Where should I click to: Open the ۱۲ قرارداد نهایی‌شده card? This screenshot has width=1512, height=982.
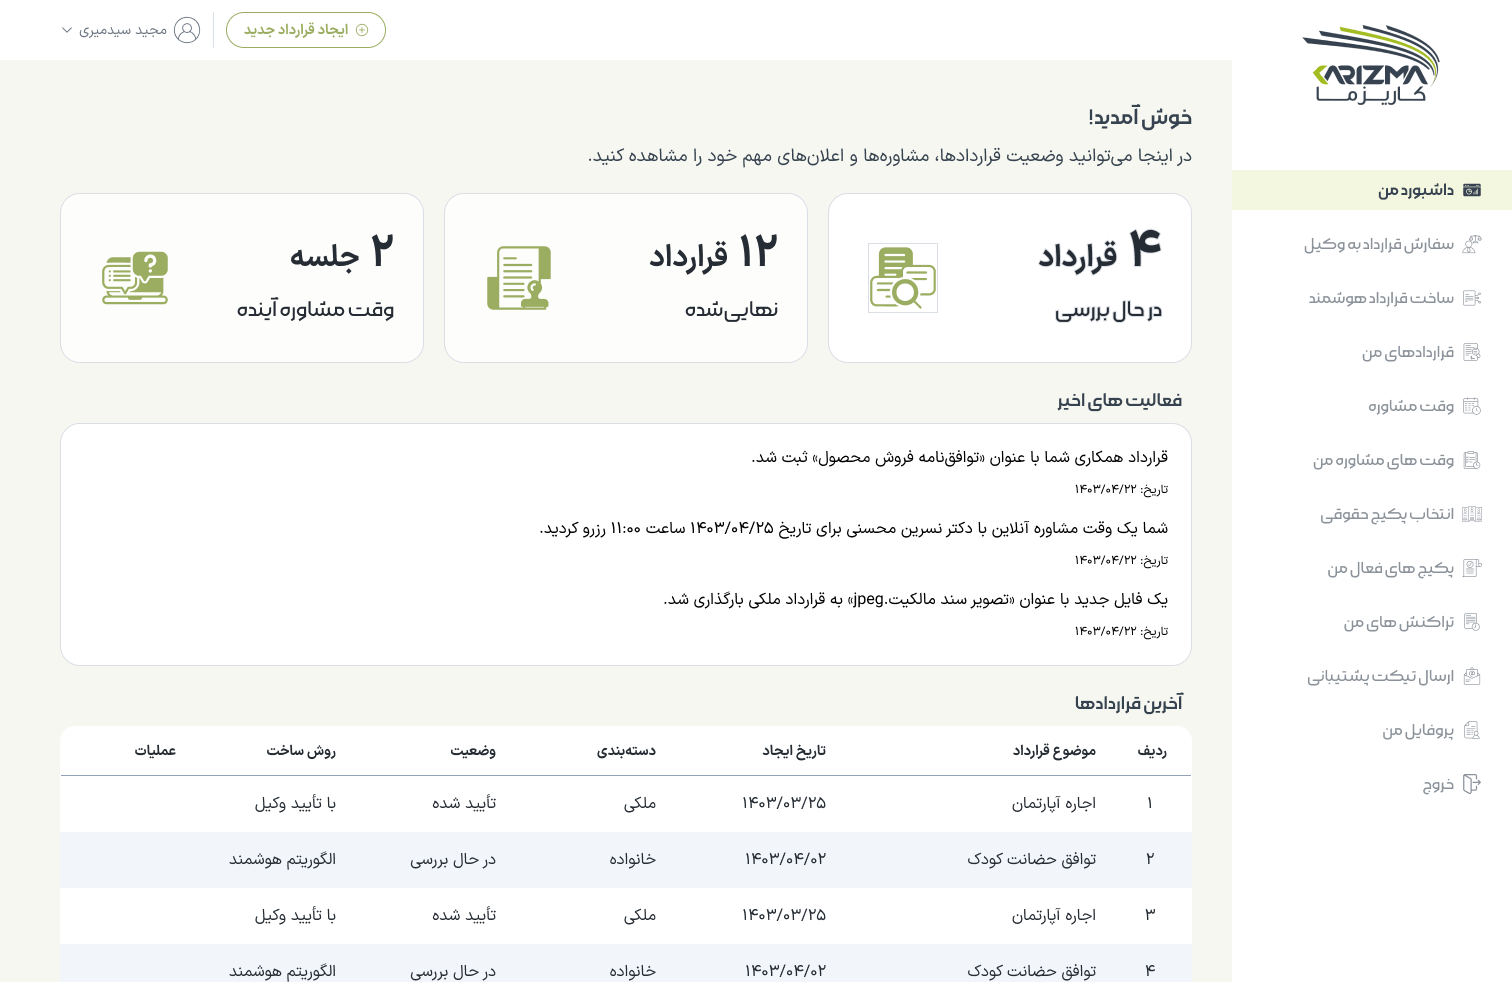(626, 278)
